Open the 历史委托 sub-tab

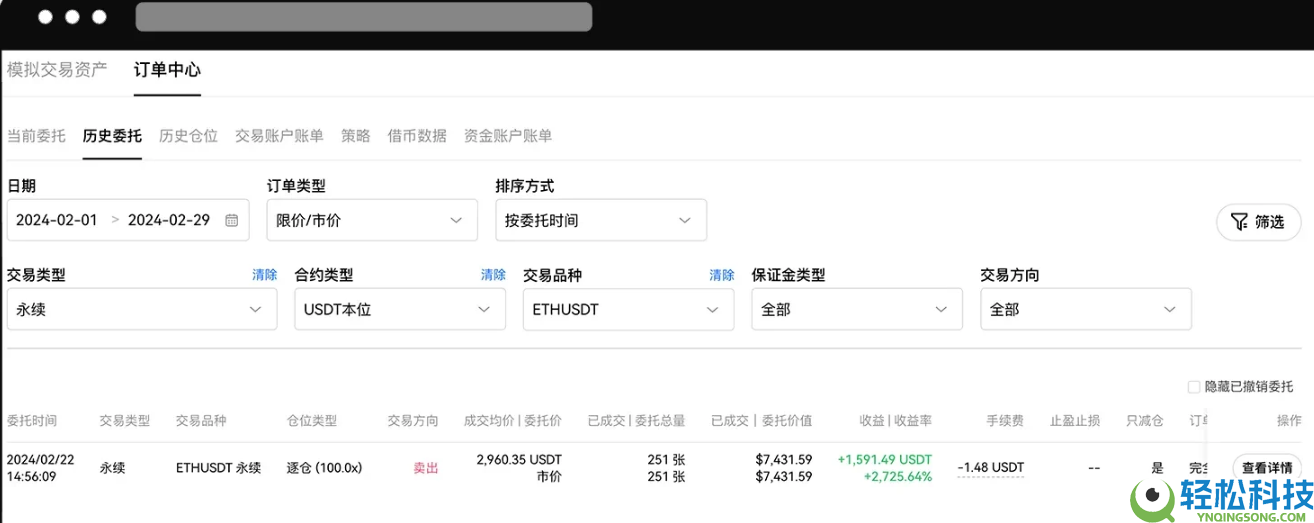pyautogui.click(x=112, y=136)
